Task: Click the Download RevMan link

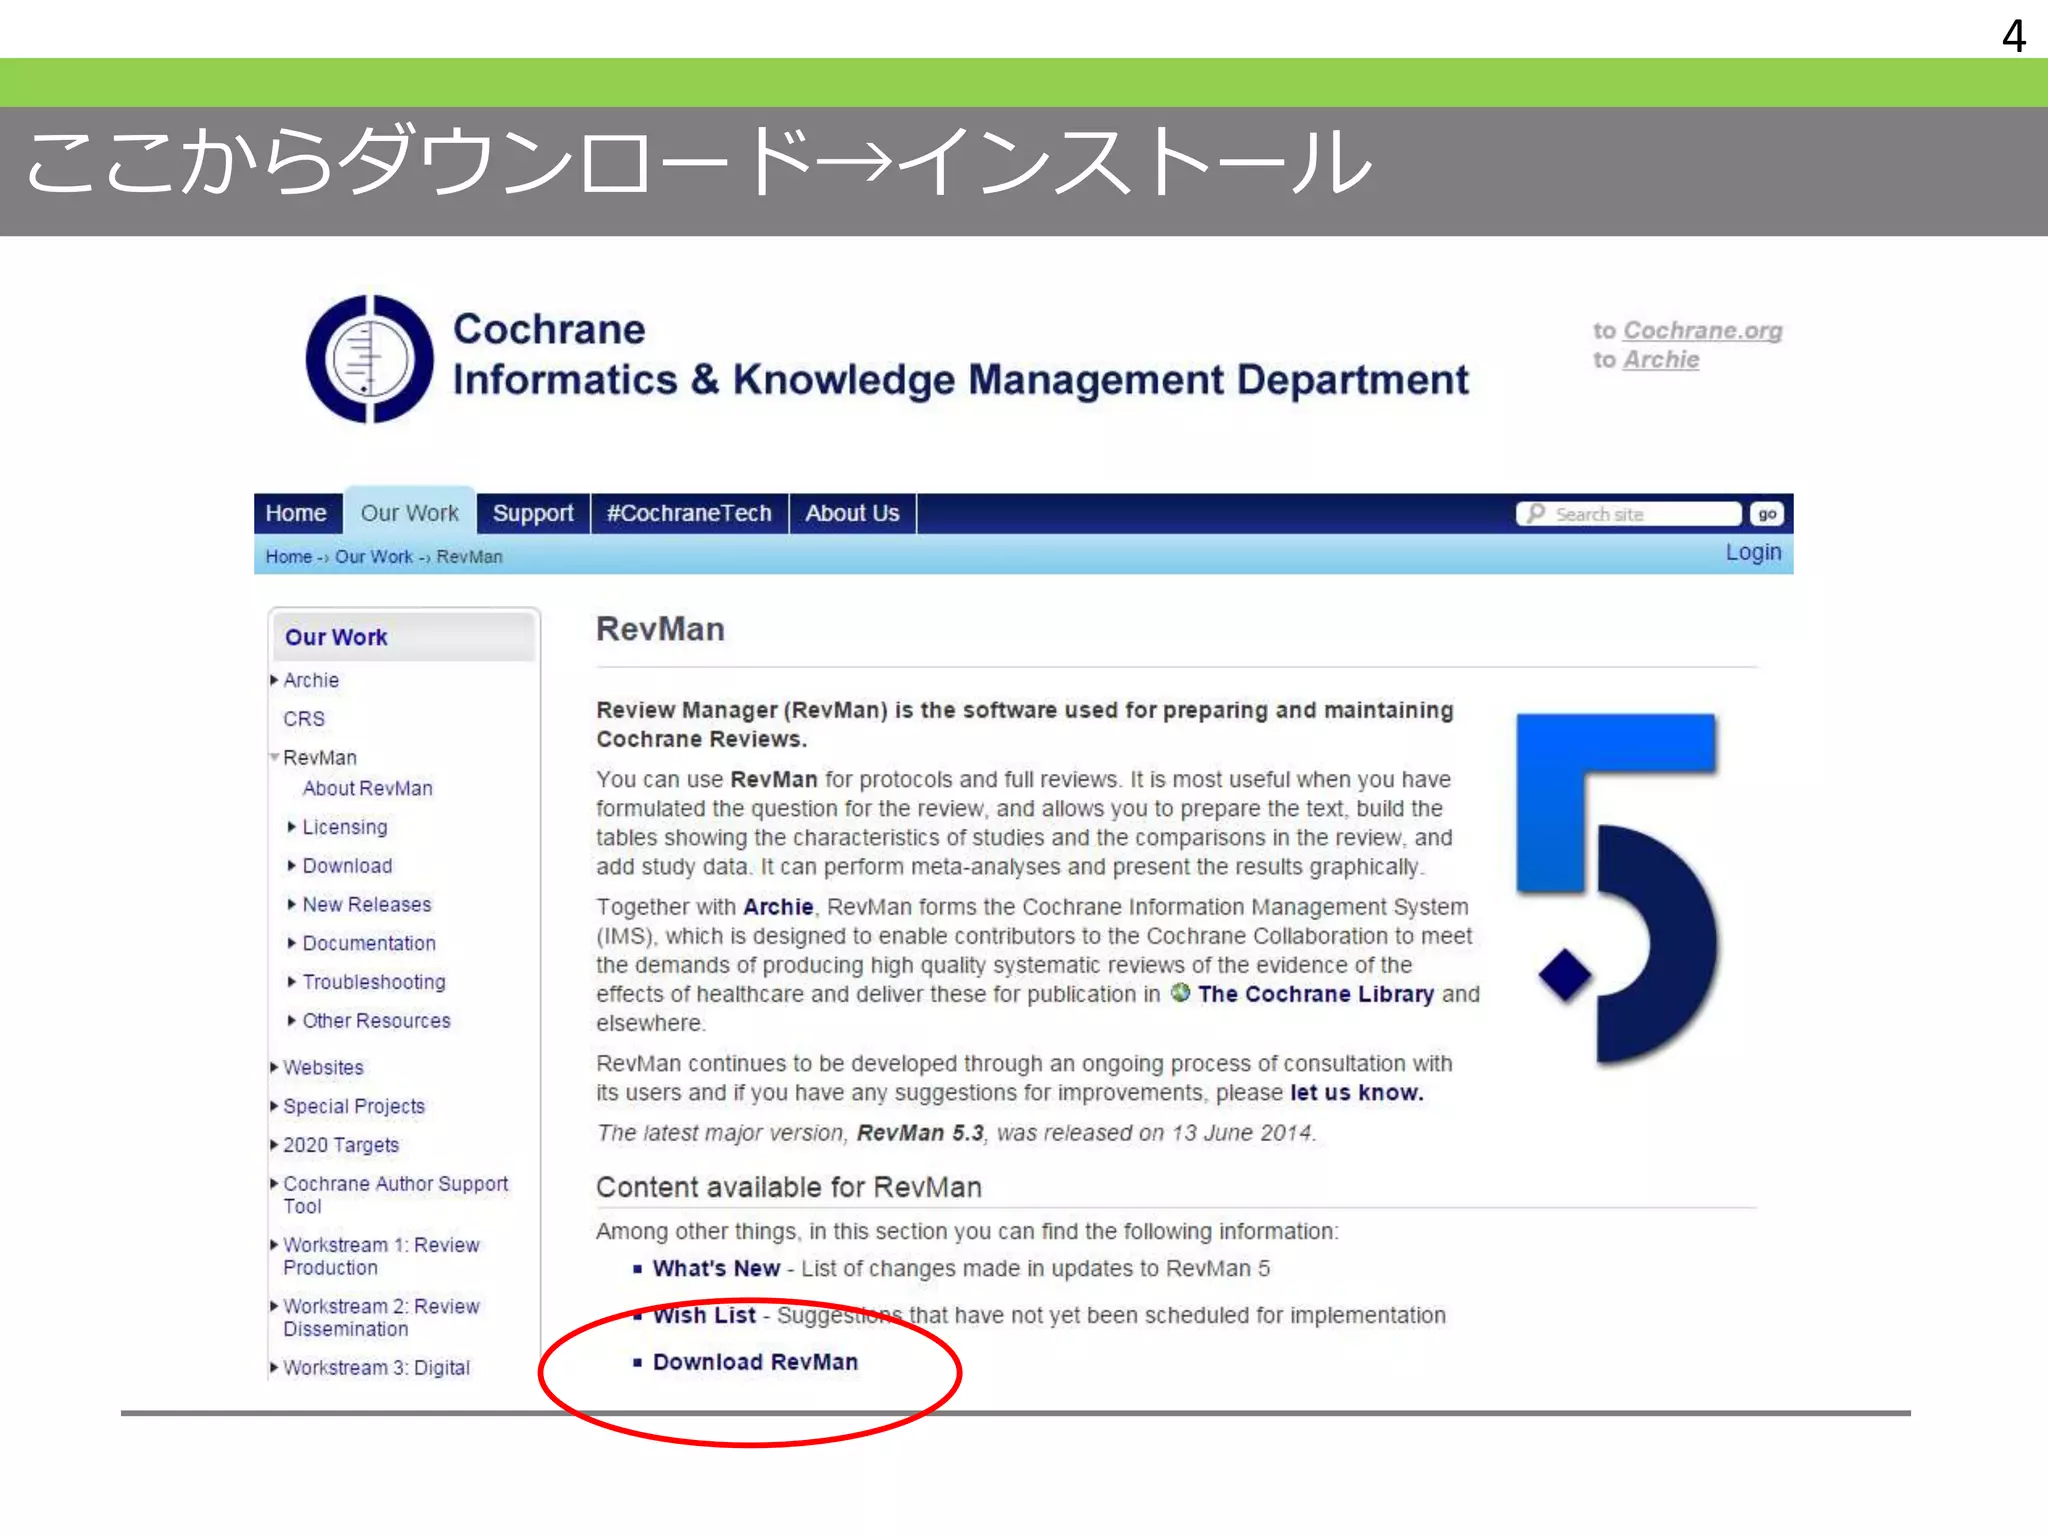Action: (755, 1362)
